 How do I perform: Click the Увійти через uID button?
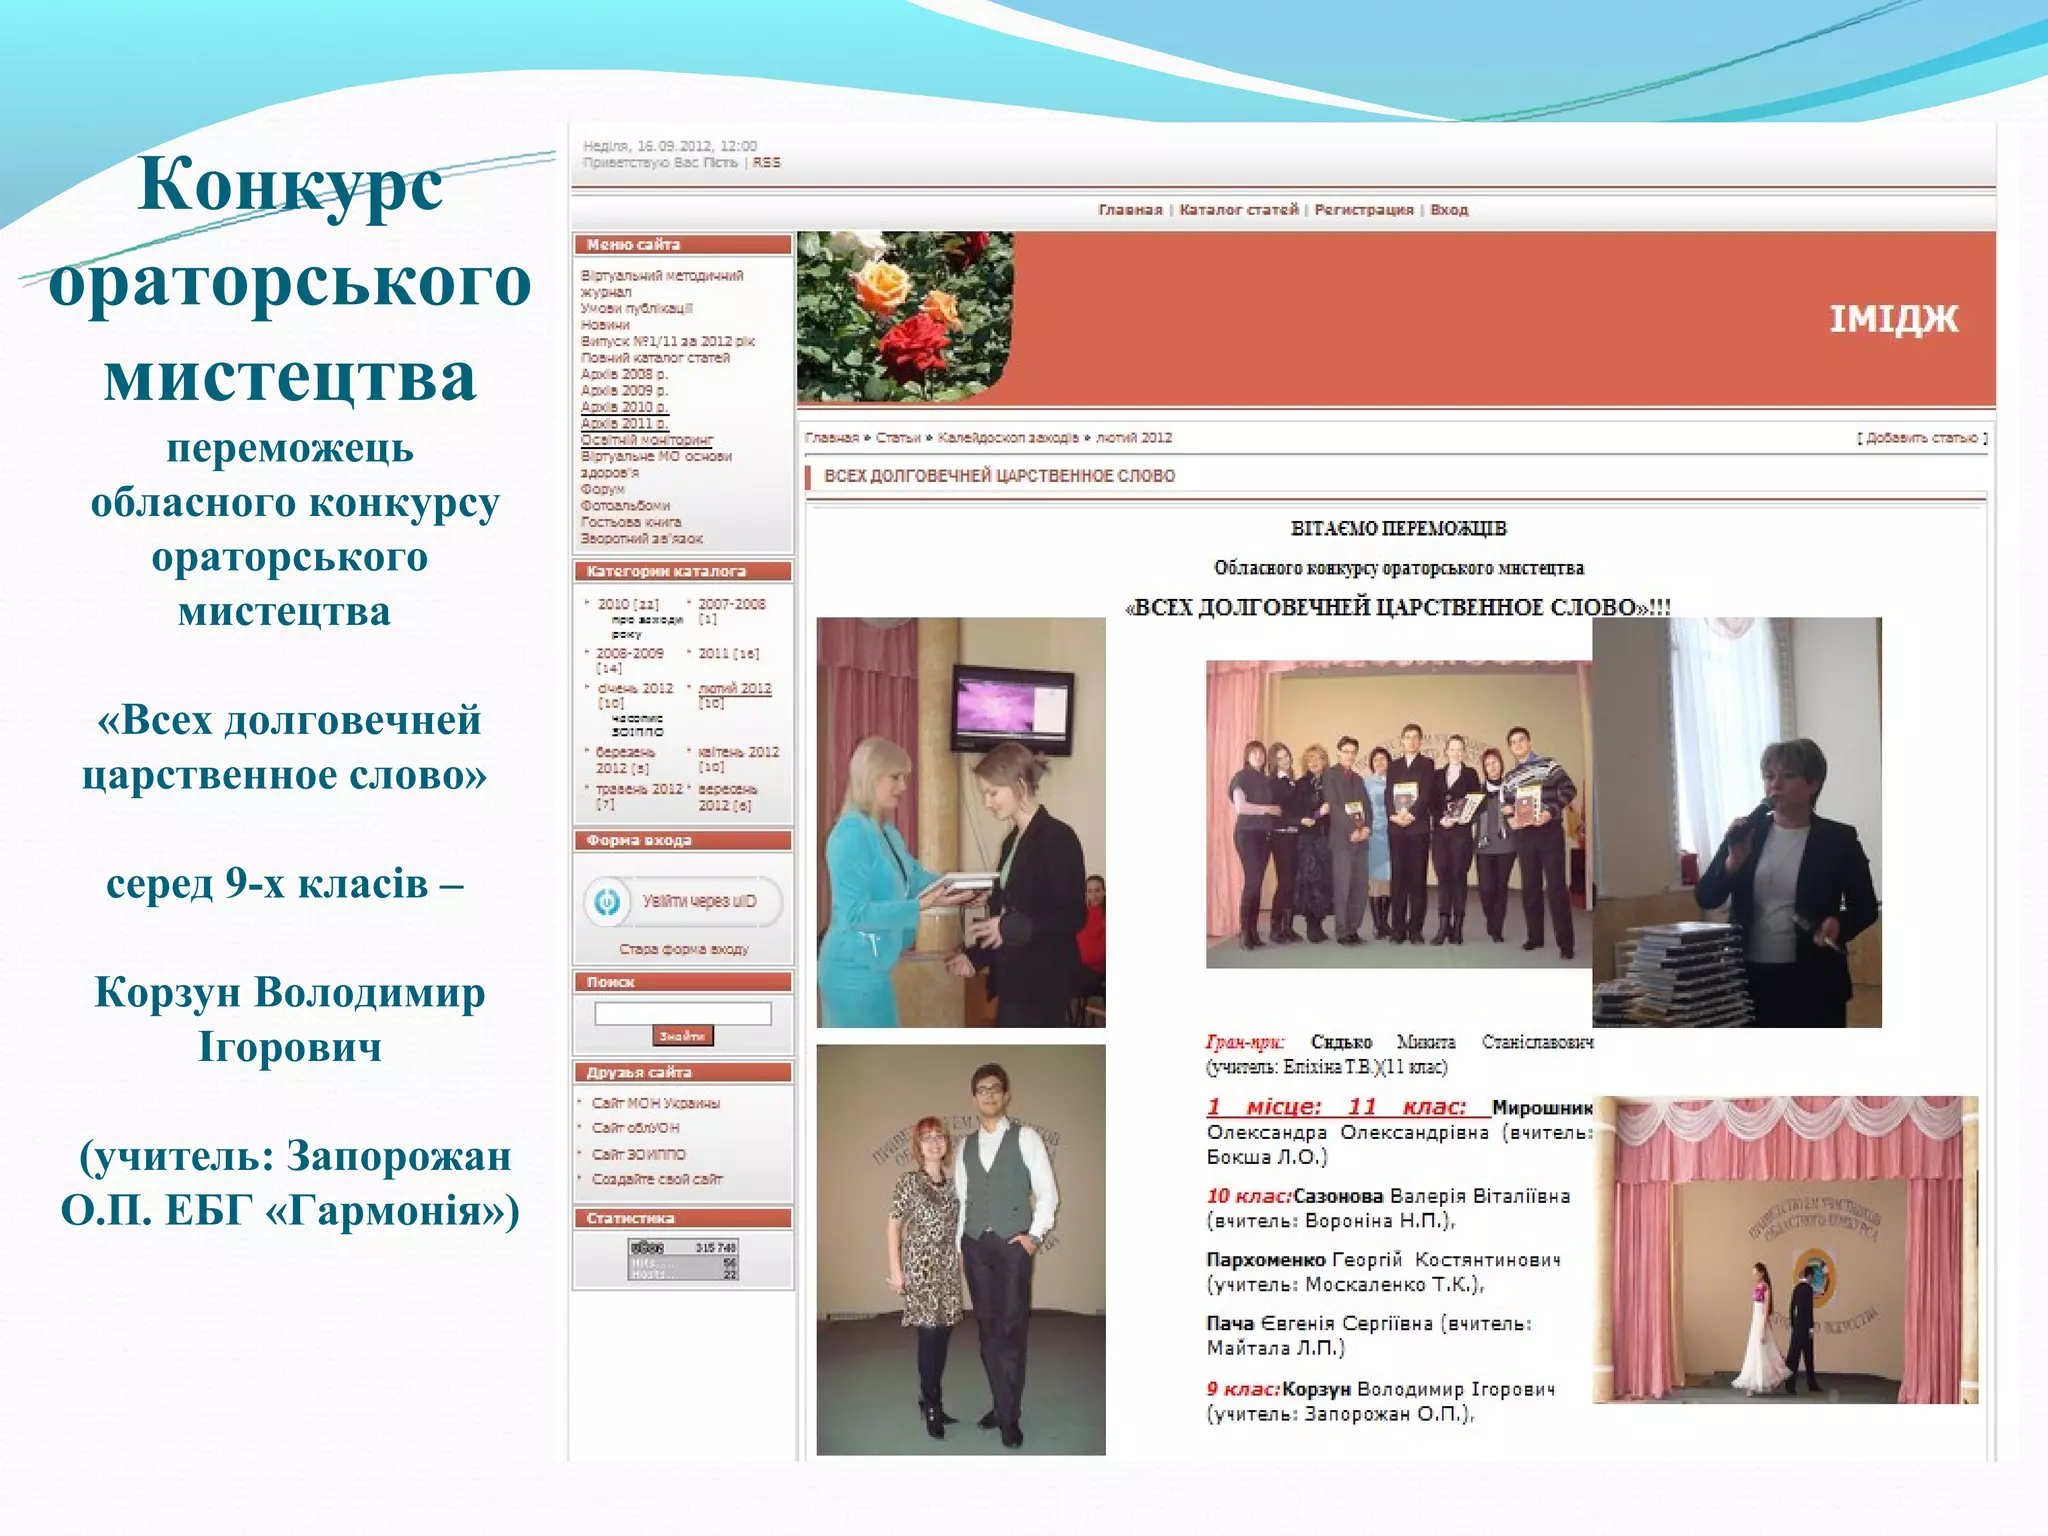pos(682,902)
